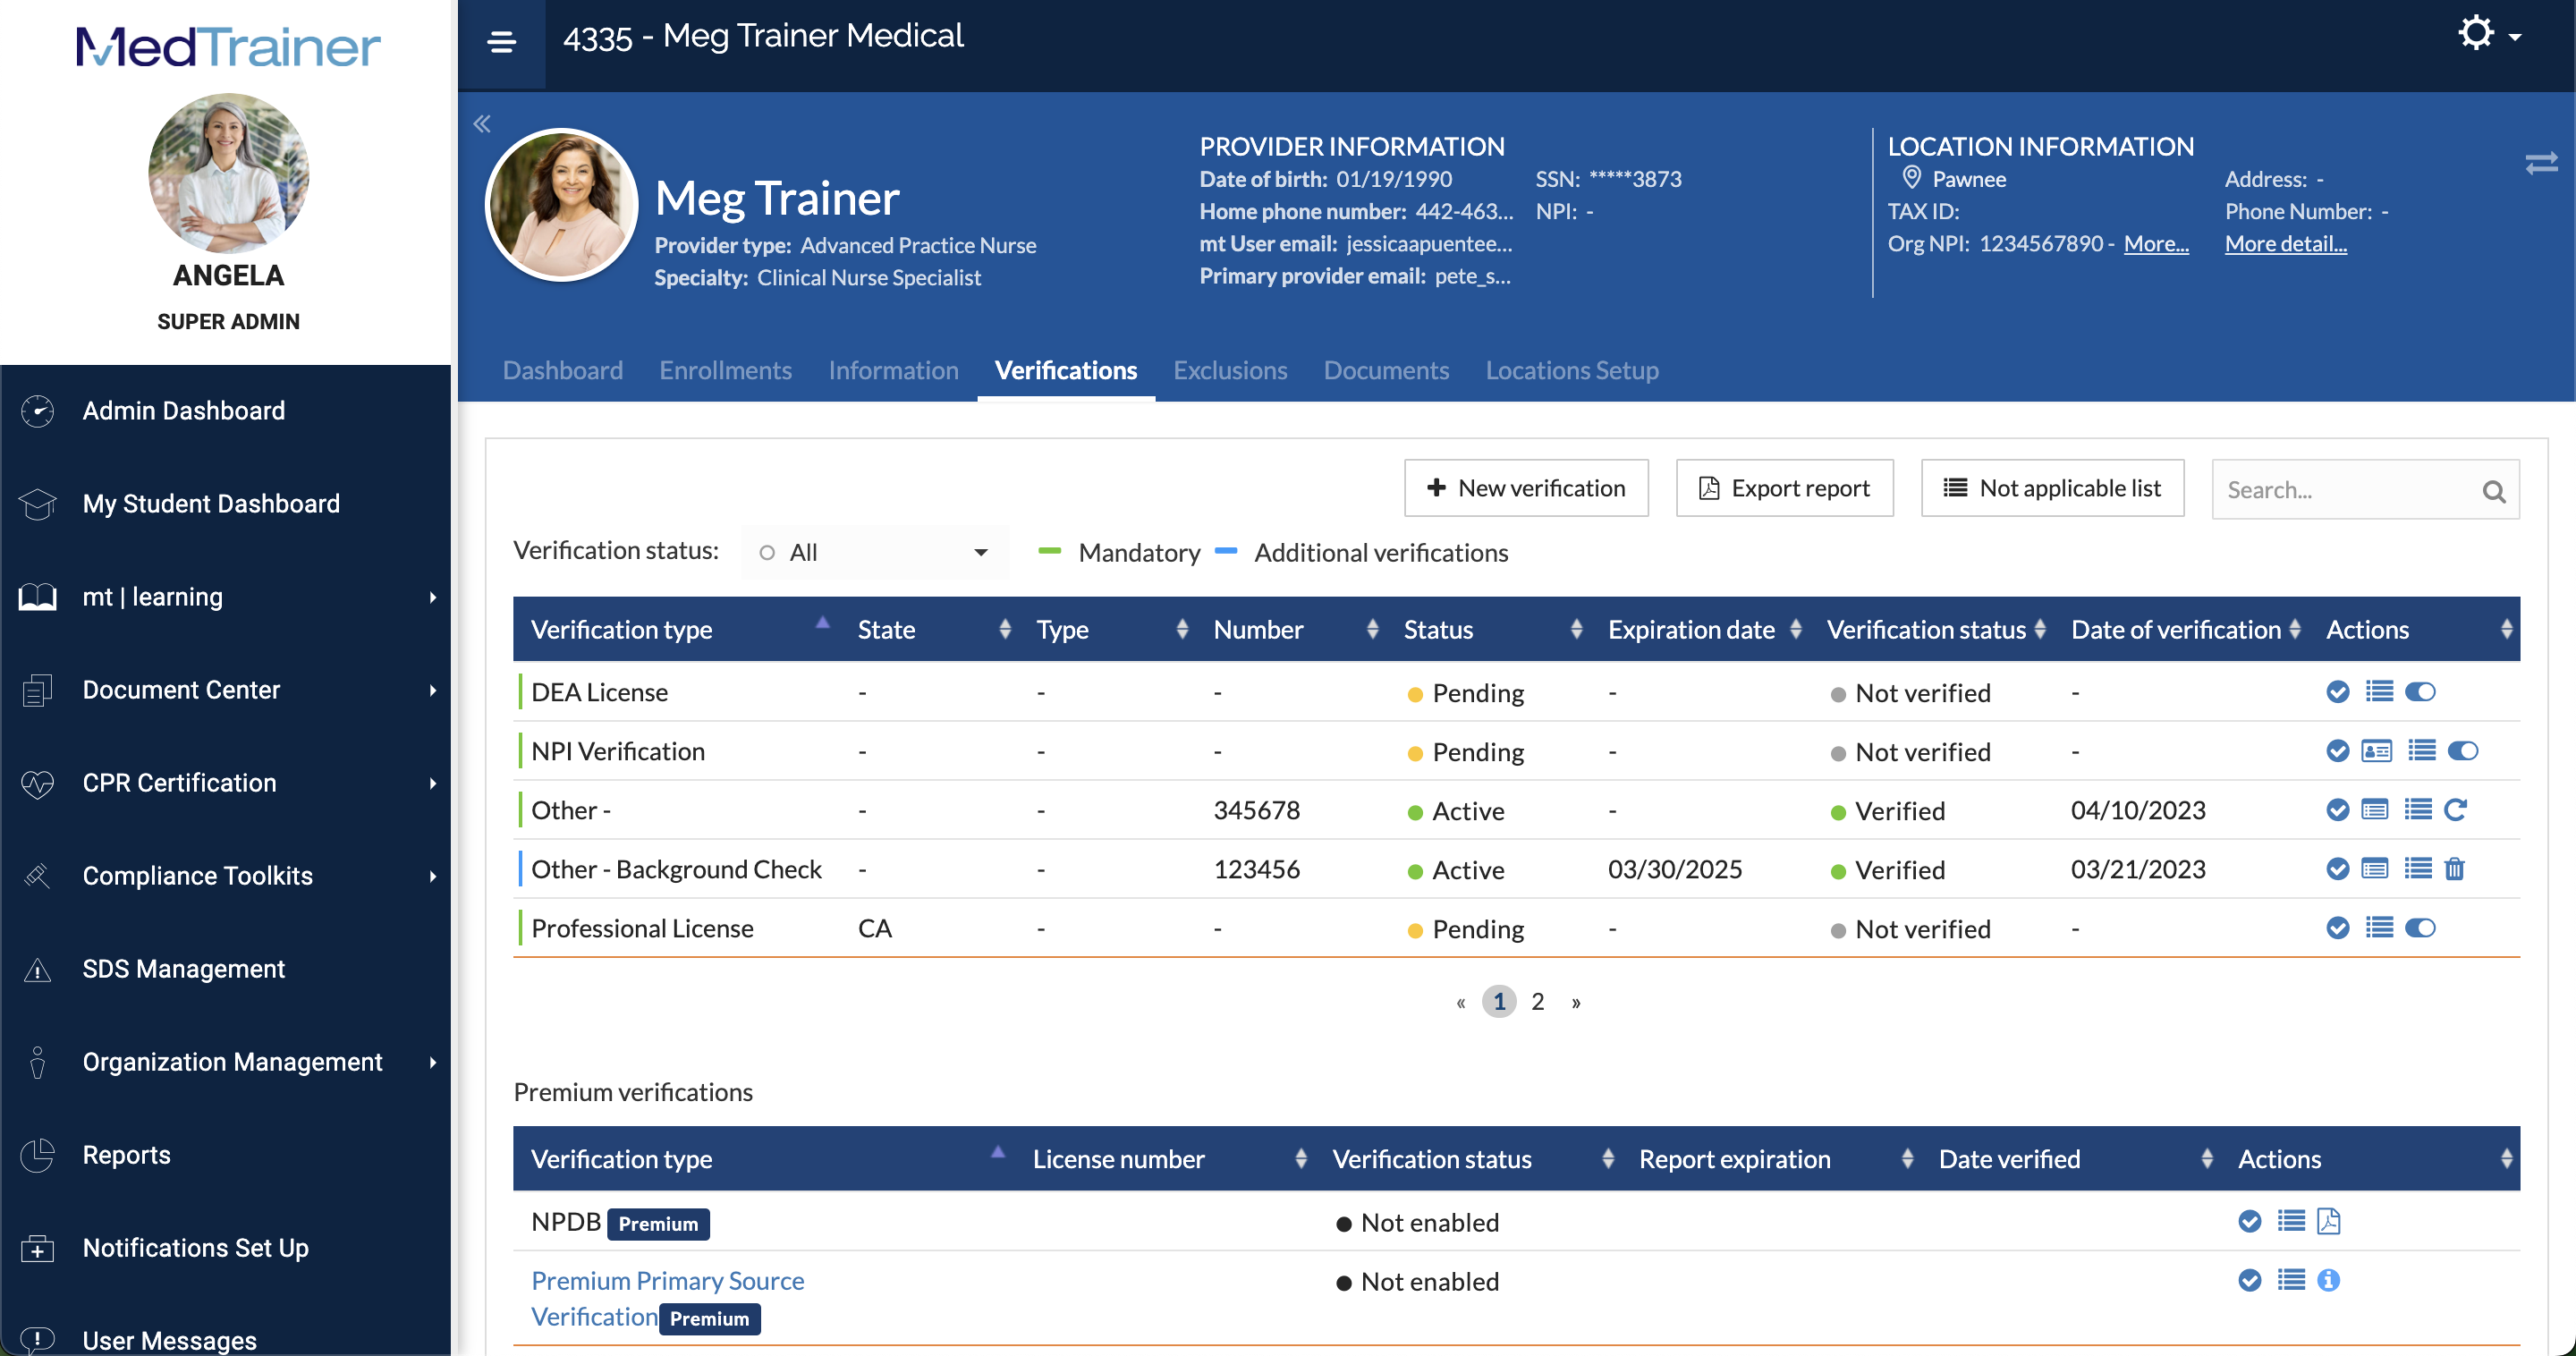Expand the Organization Management menu chevron
This screenshot has width=2576, height=1356.
pyautogui.click(x=433, y=1062)
